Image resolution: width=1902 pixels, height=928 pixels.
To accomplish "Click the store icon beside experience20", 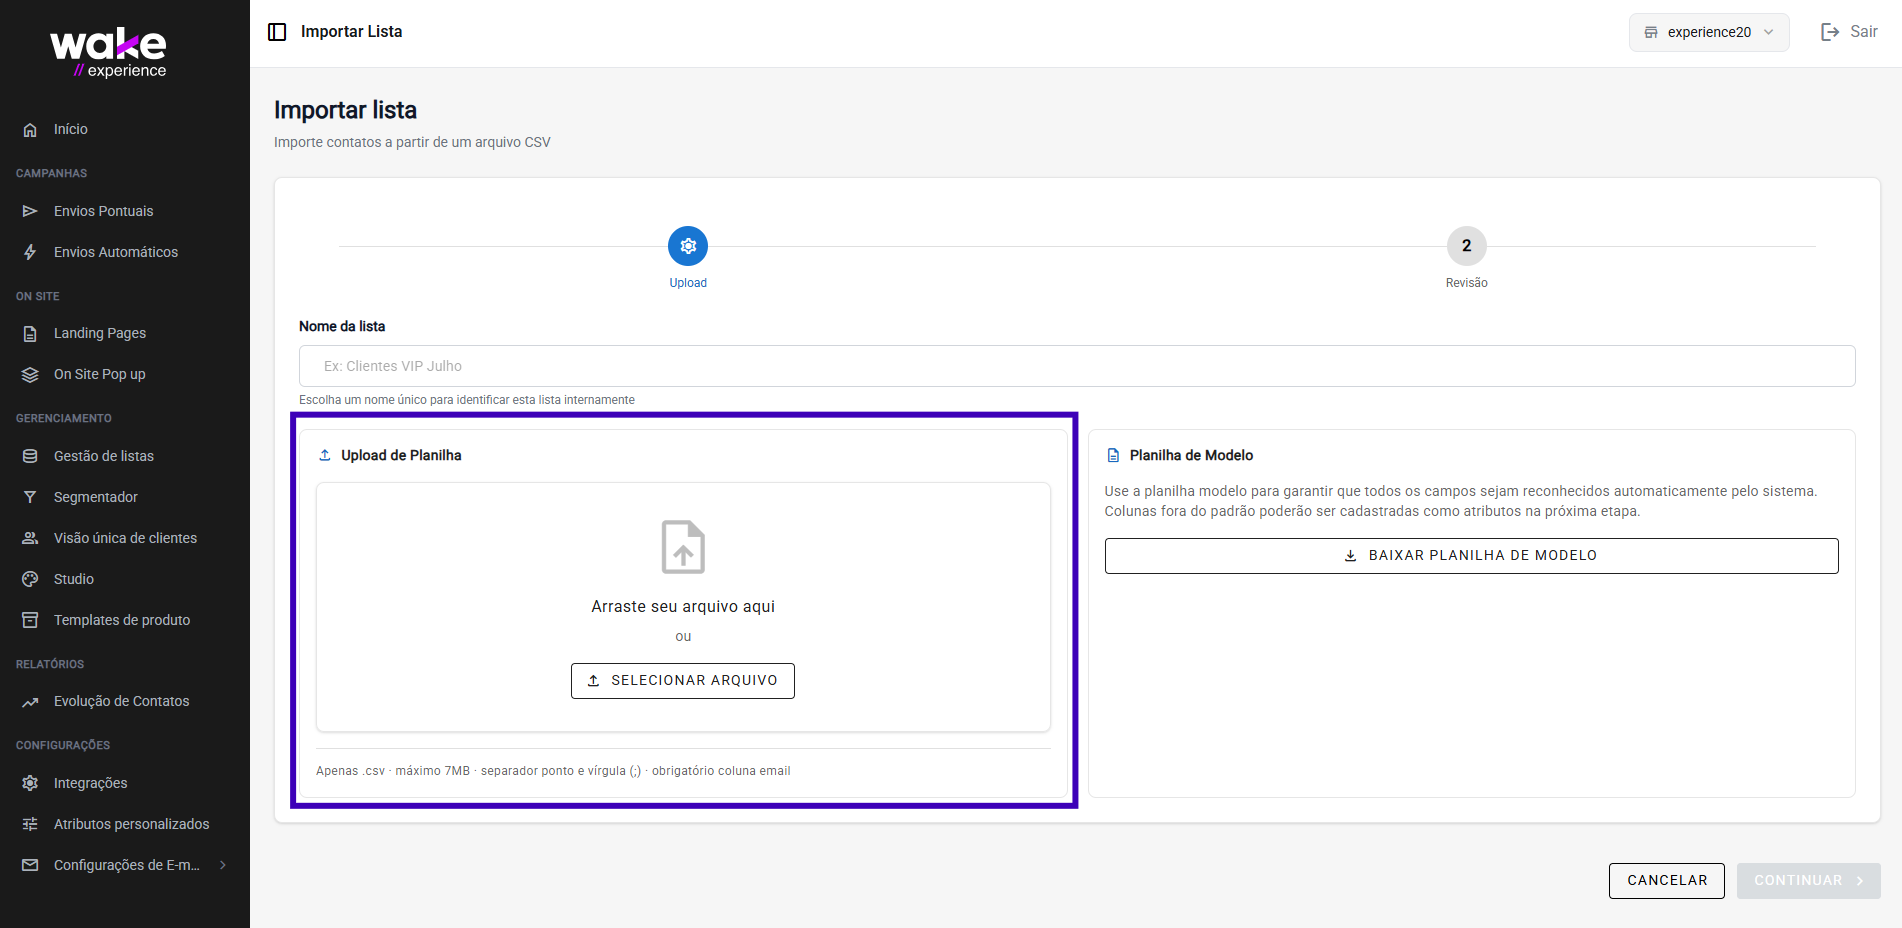I will pos(1651,32).
